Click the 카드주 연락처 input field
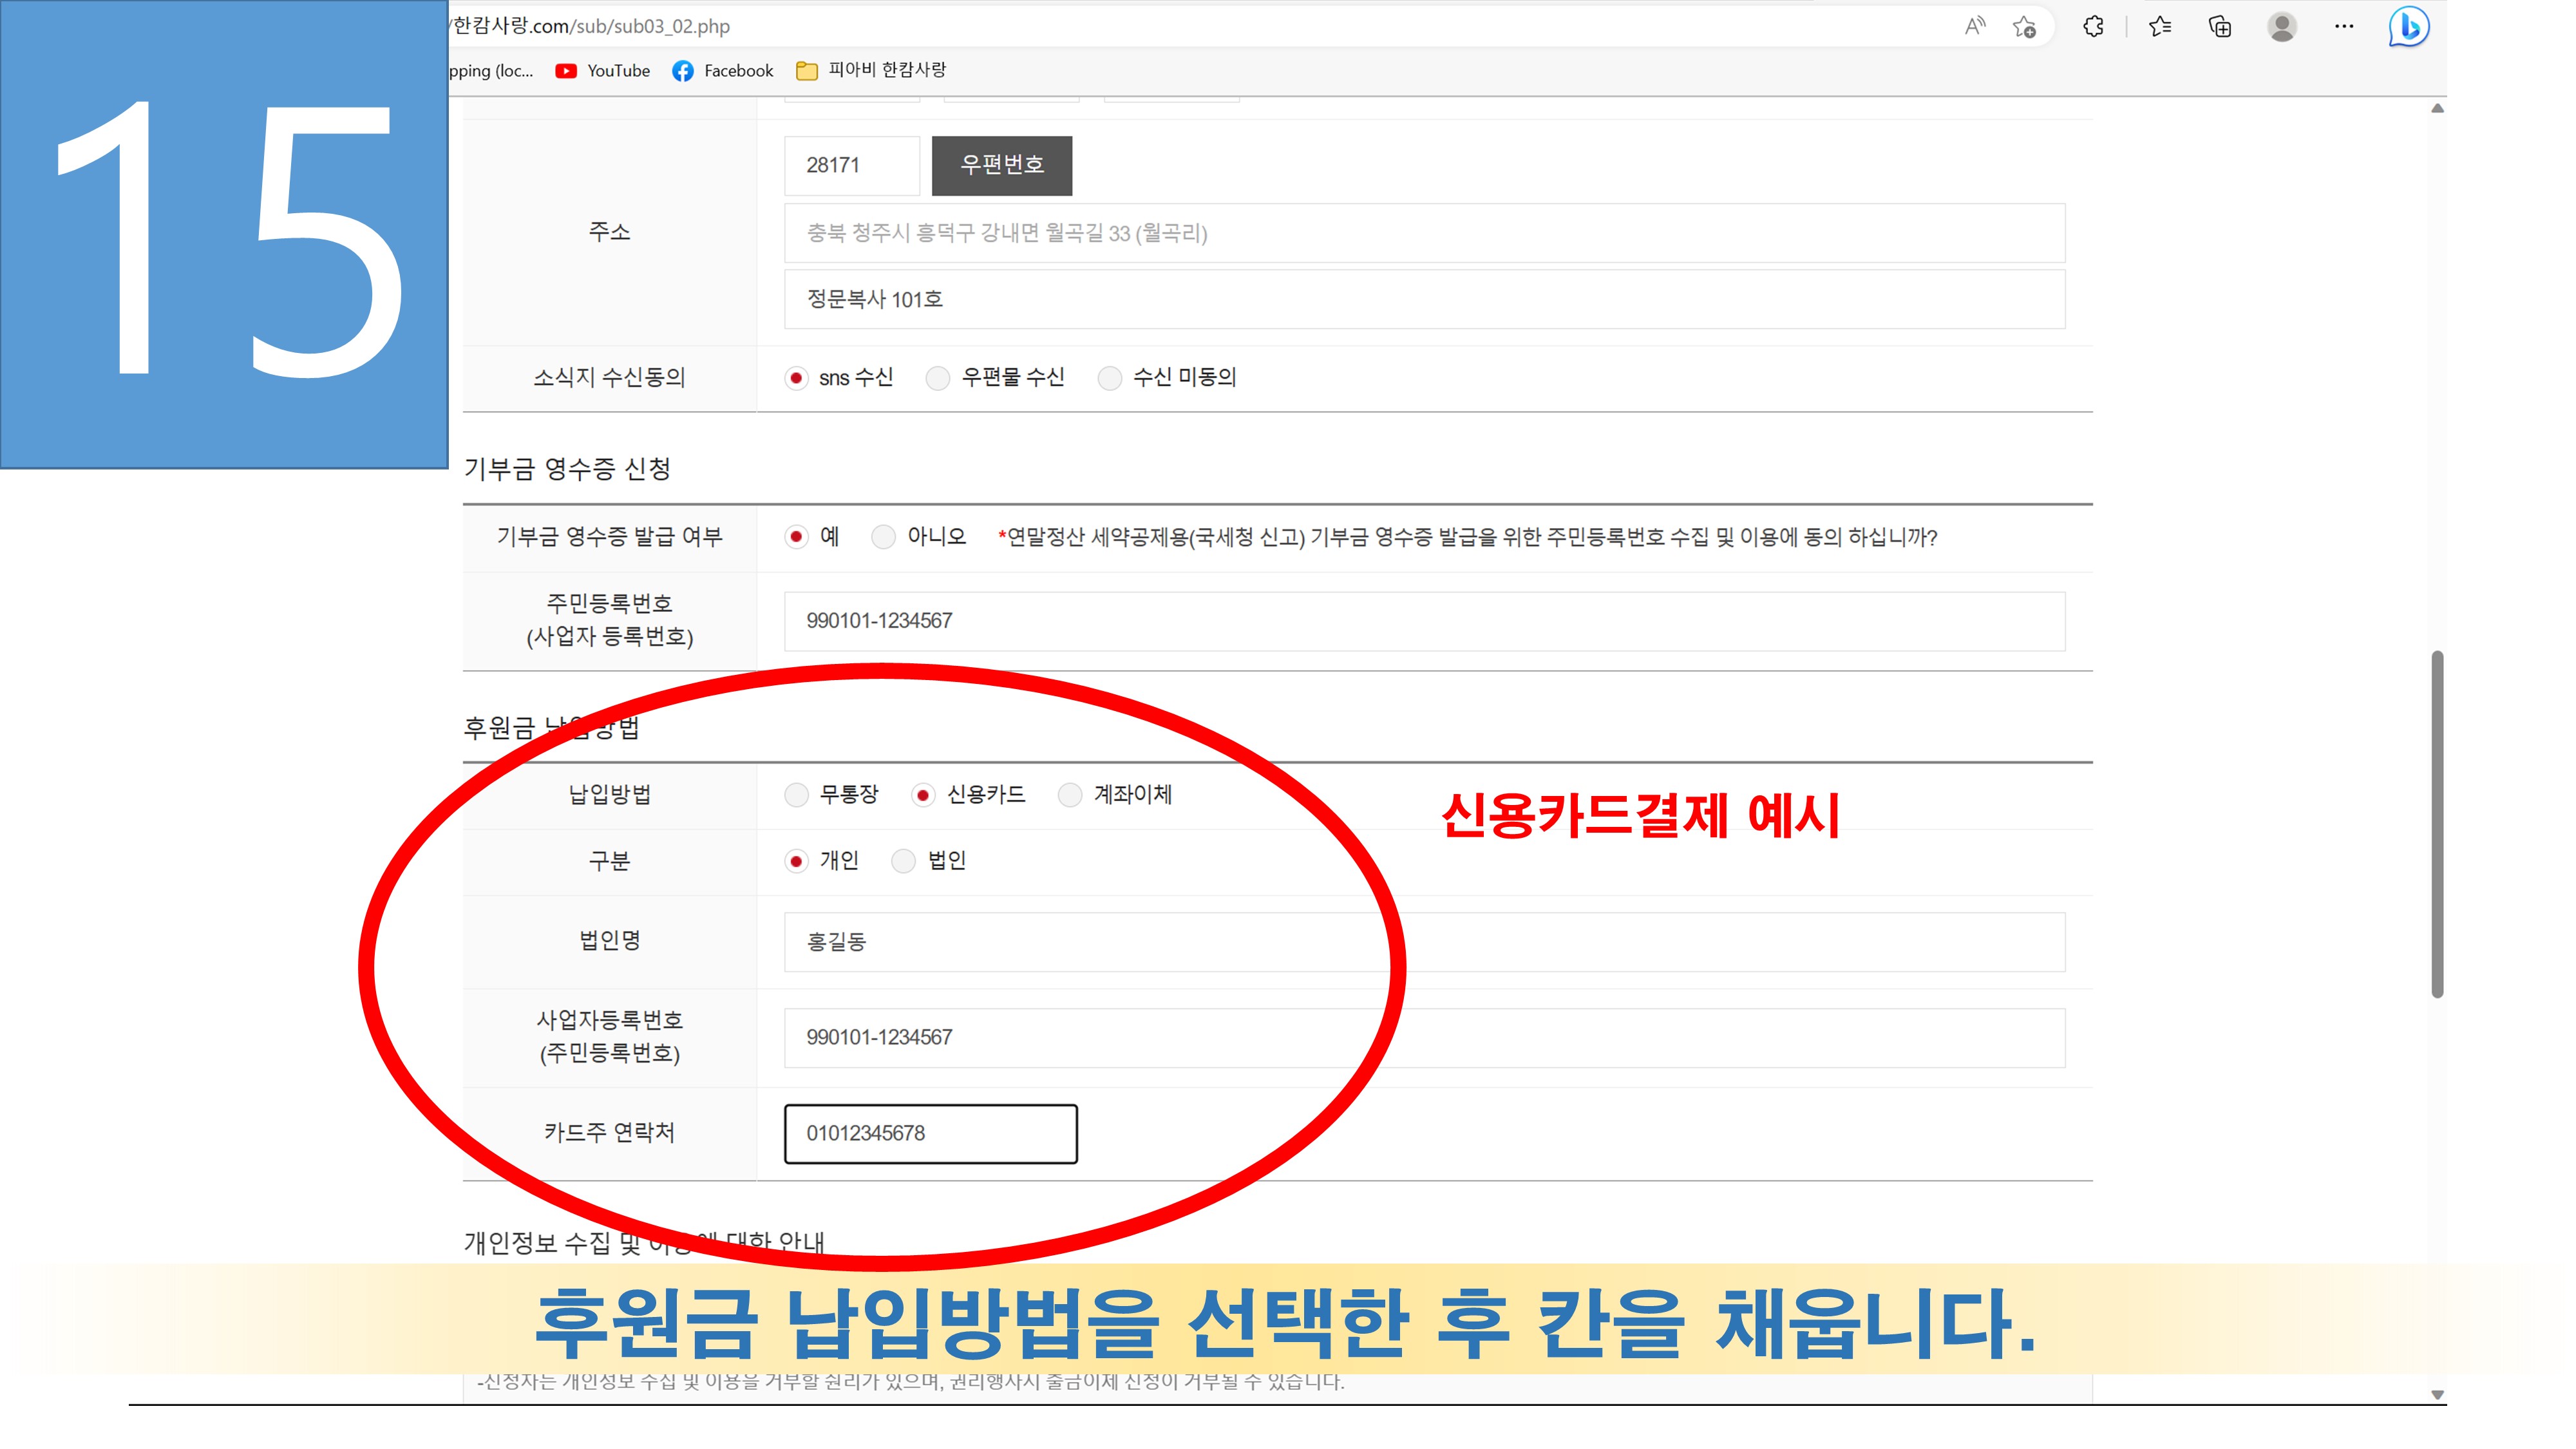Viewport: 2576px width, 1449px height. [x=930, y=1133]
